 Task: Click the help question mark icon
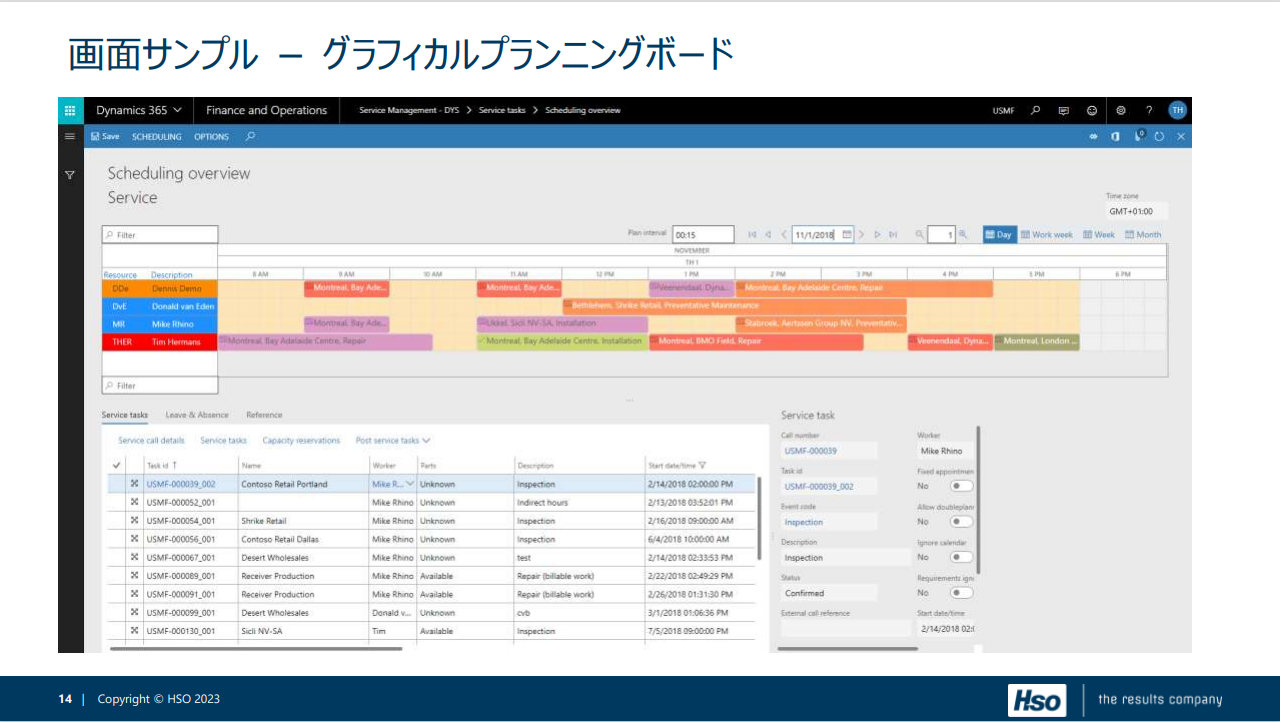[x=1149, y=110]
